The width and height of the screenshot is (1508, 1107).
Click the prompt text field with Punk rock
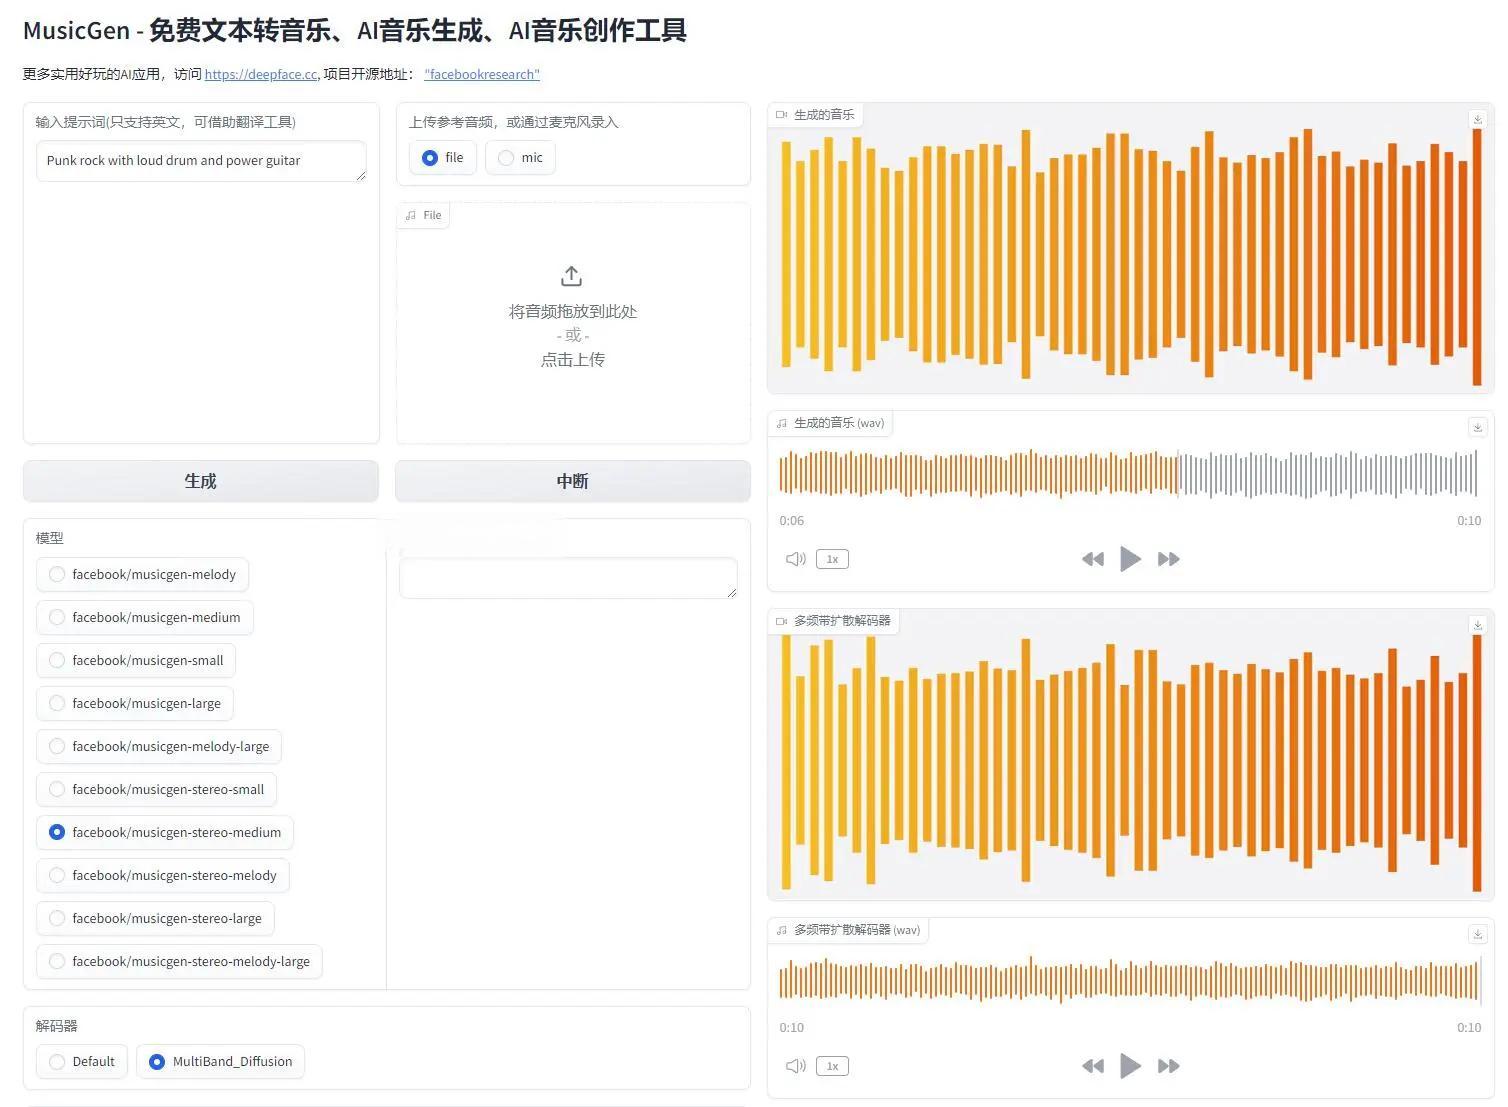coord(200,161)
